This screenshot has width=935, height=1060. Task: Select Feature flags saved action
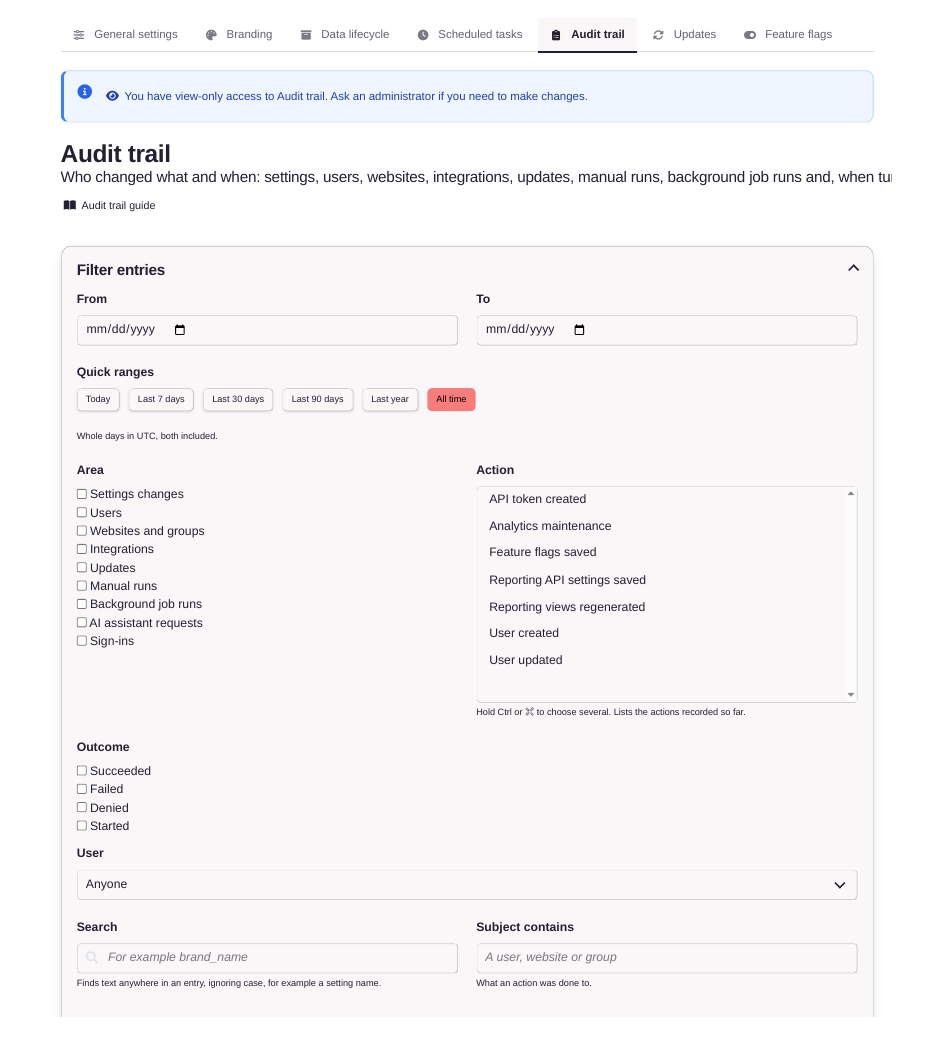661,552
